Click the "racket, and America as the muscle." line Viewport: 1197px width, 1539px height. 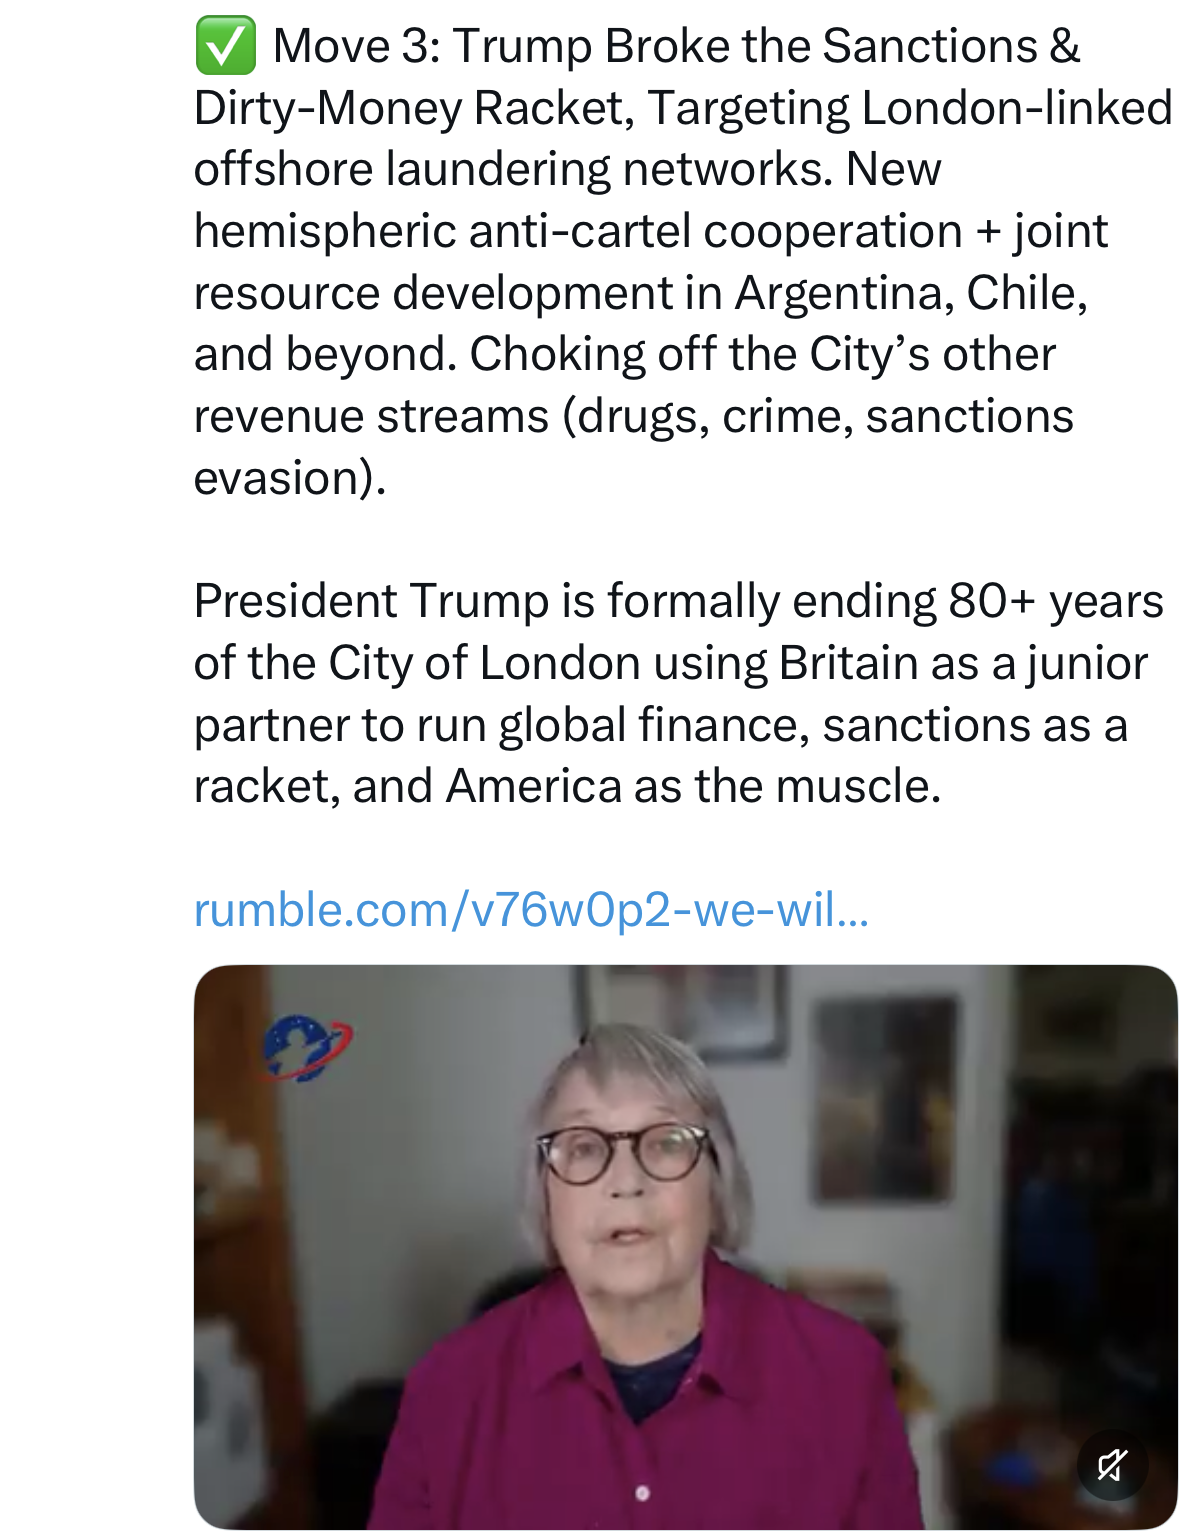(x=567, y=787)
